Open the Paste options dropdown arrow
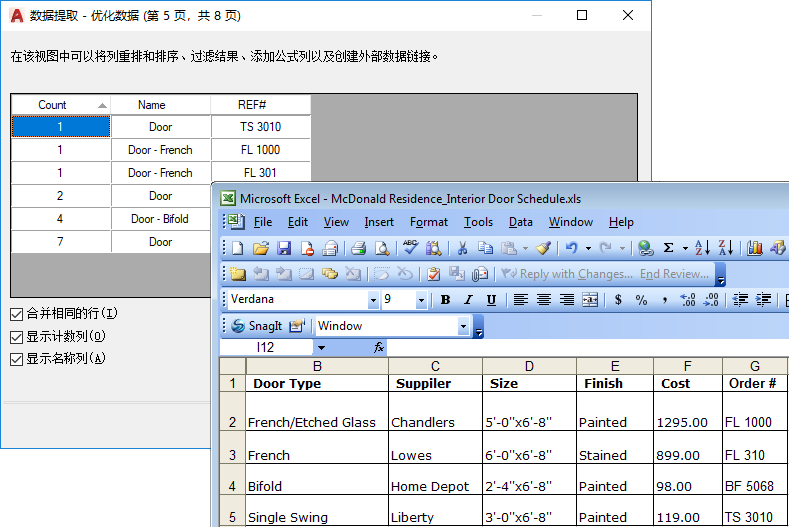 pos(525,248)
